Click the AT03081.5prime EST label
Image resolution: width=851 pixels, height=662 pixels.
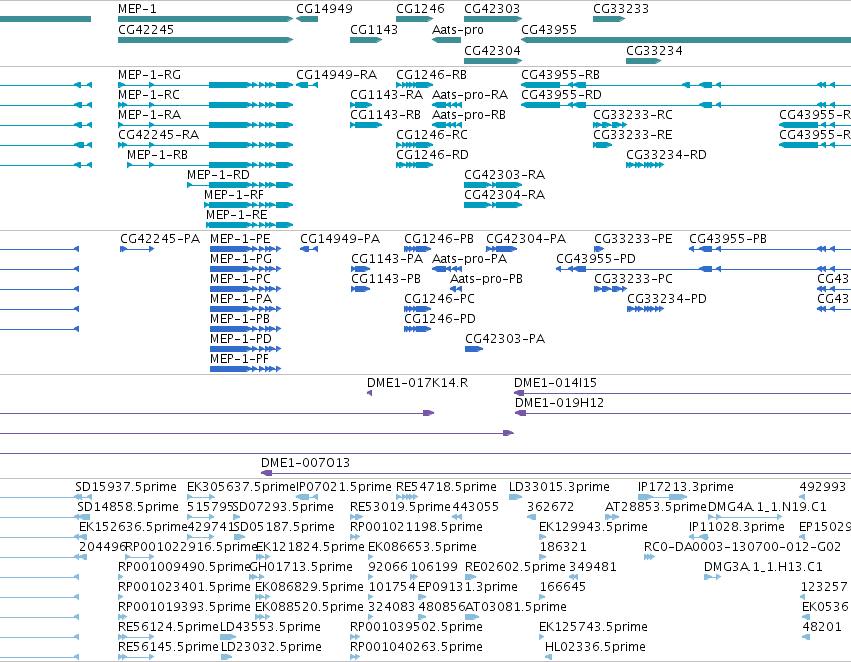point(516,607)
